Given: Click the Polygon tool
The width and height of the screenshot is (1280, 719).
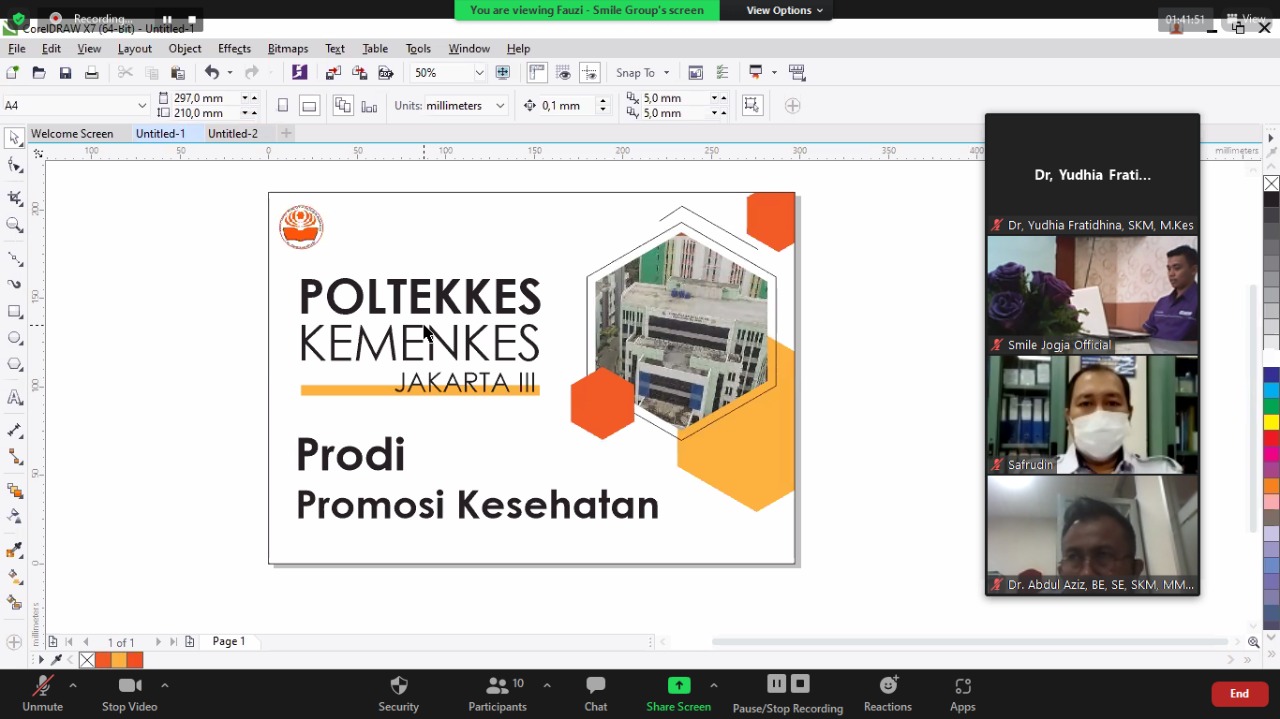Looking at the screenshot, I should point(14,365).
